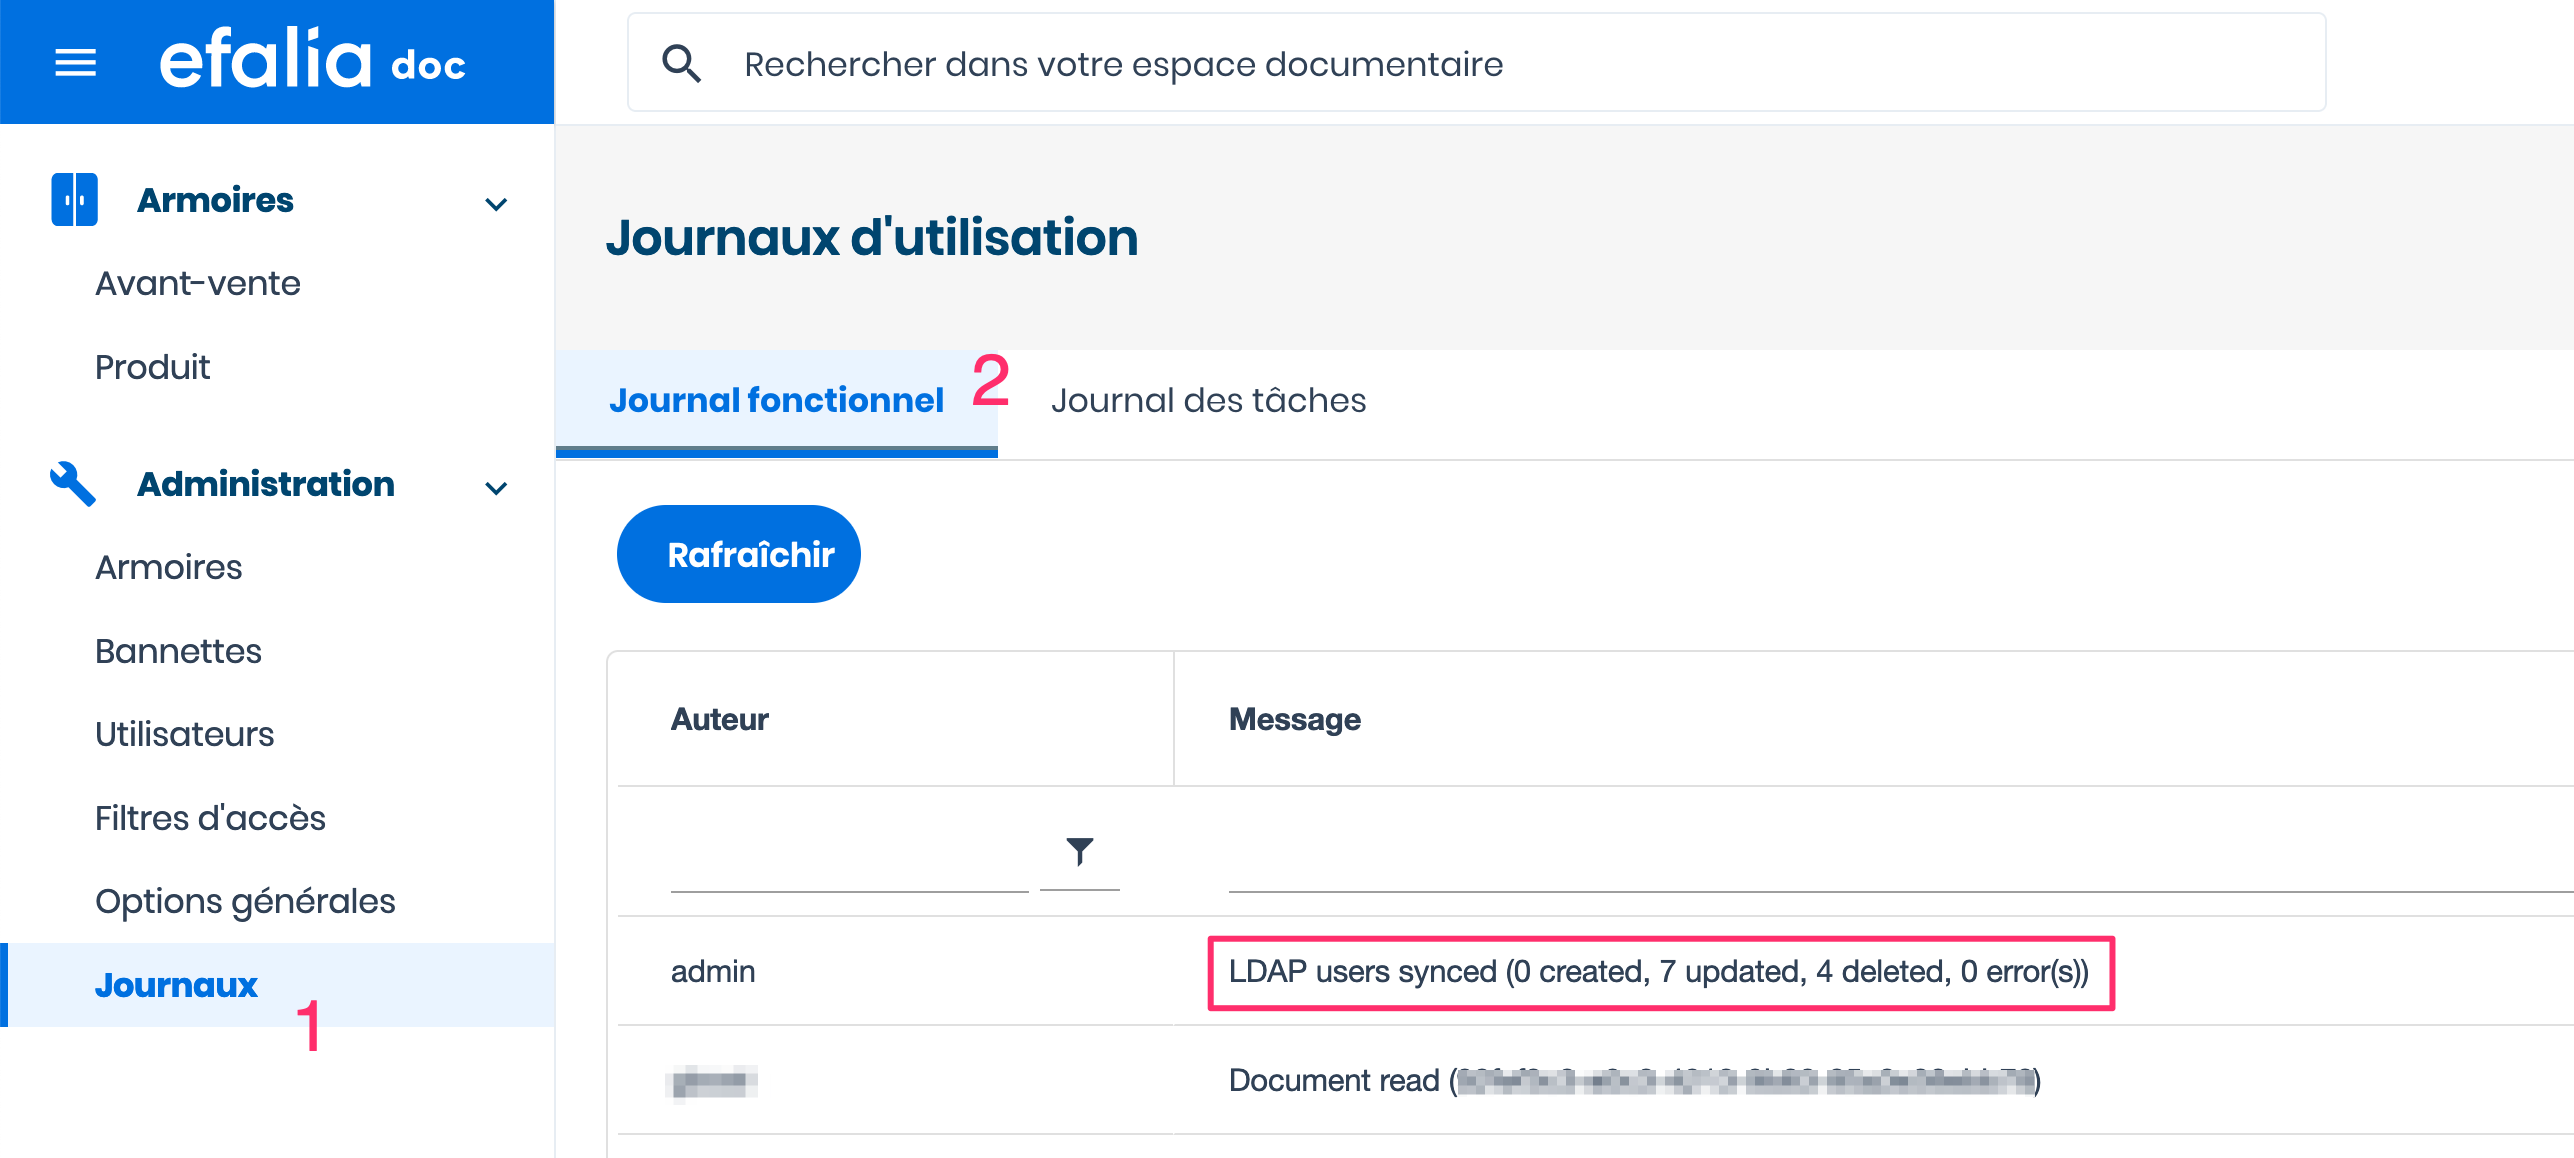Click the search magnifier icon
The width and height of the screenshot is (2574, 1158).
point(682,64)
